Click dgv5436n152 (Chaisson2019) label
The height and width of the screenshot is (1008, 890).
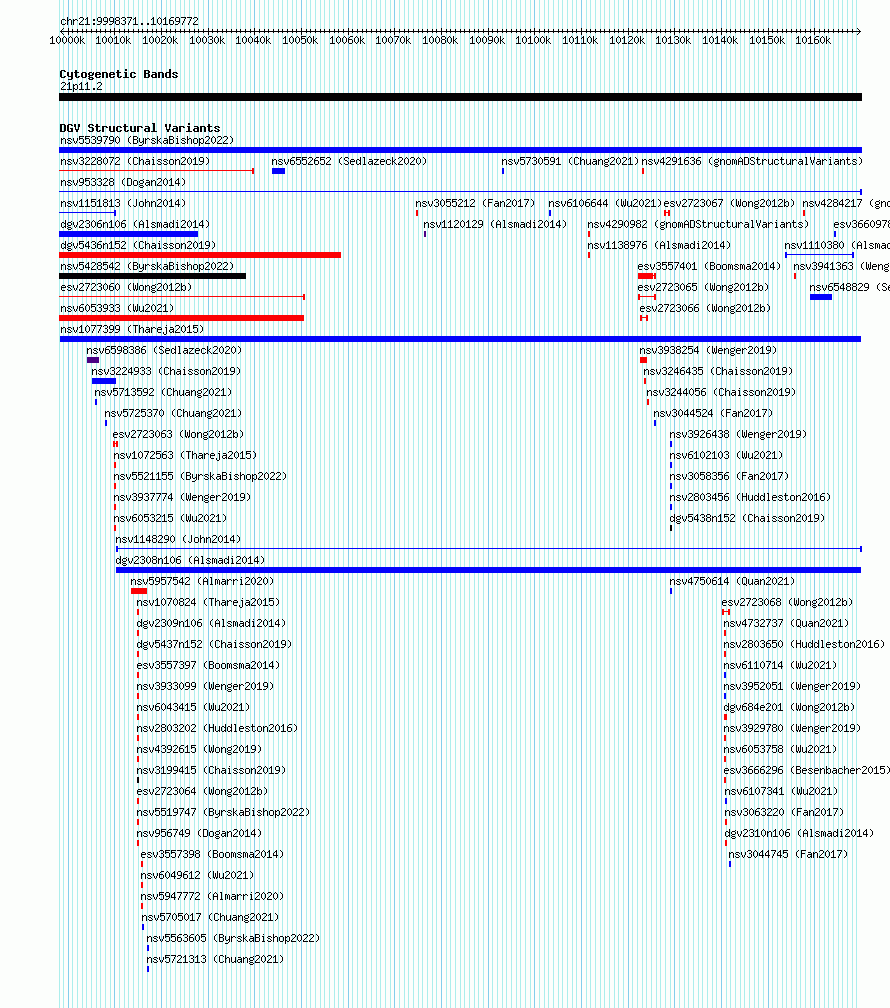138,246
